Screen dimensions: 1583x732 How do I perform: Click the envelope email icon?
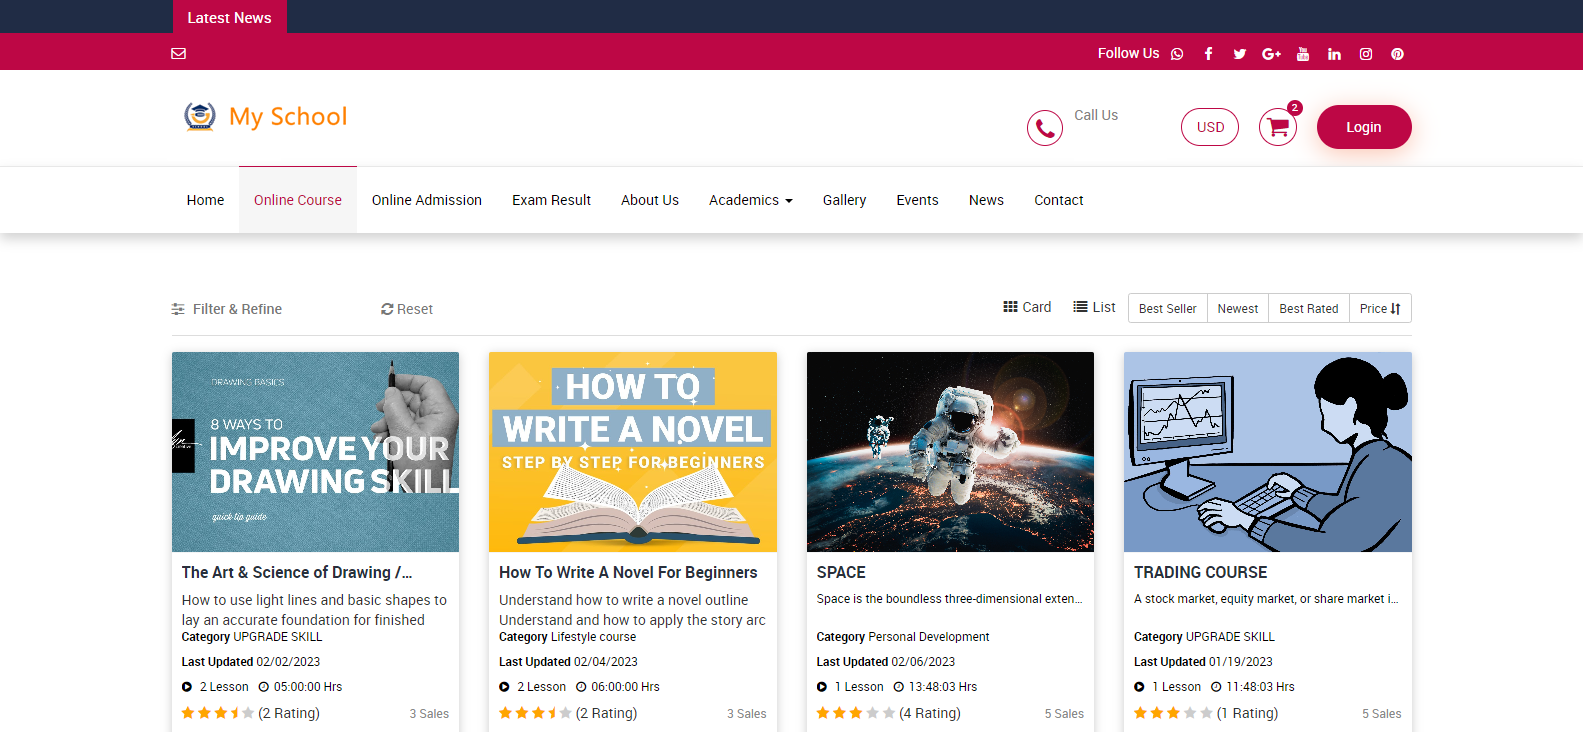click(179, 54)
